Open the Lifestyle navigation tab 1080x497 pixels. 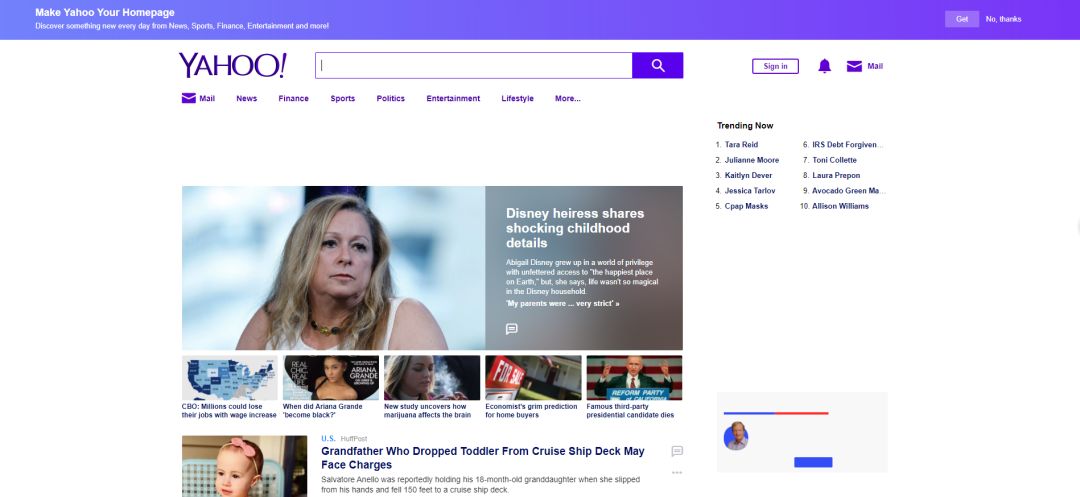click(517, 98)
